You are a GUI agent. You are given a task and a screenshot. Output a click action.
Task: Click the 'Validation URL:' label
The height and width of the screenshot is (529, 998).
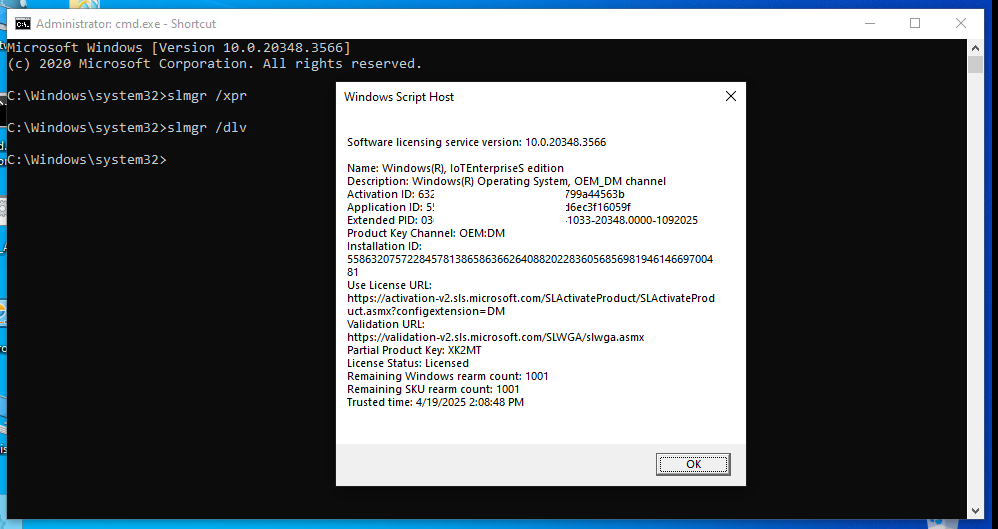click(386, 324)
